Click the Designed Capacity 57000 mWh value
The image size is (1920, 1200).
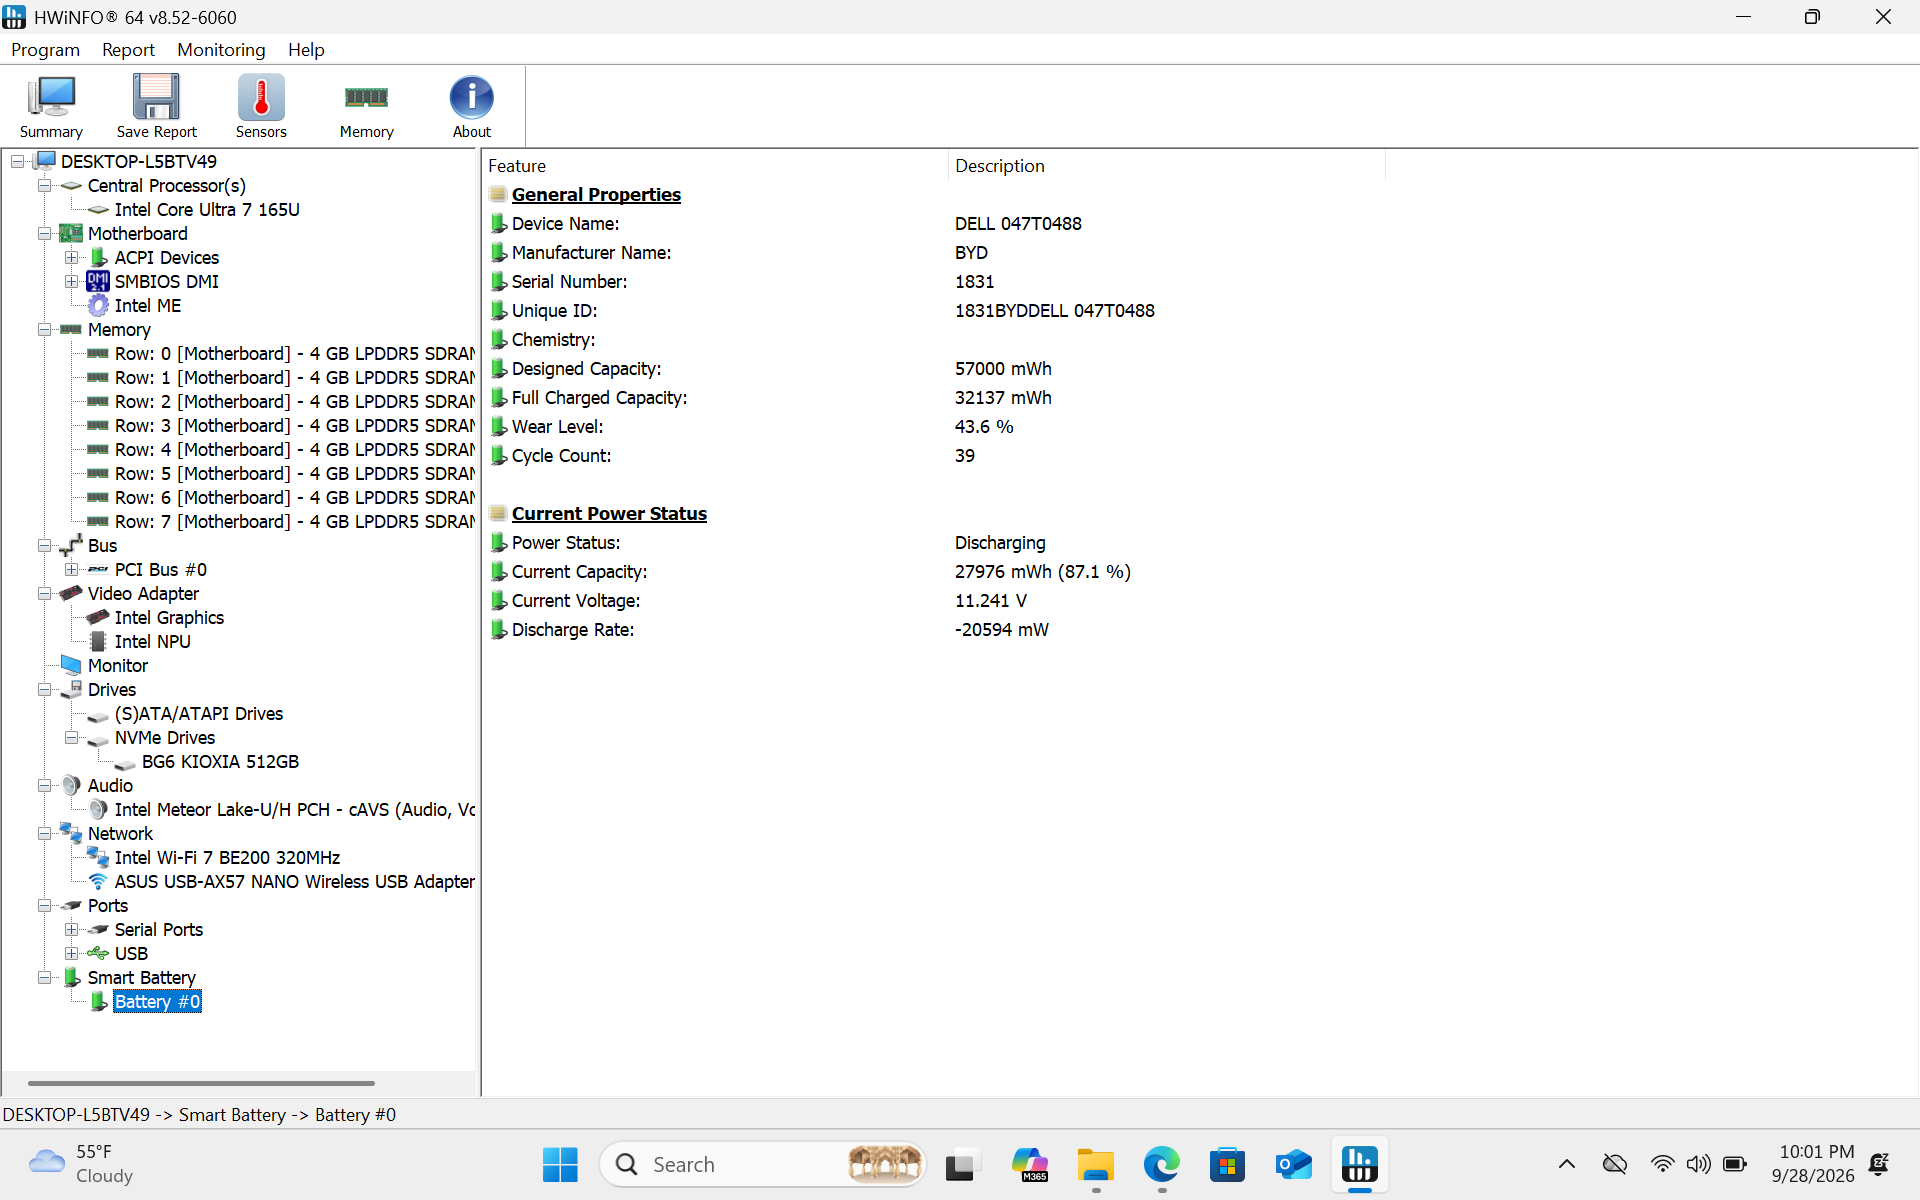[x=1003, y=369]
